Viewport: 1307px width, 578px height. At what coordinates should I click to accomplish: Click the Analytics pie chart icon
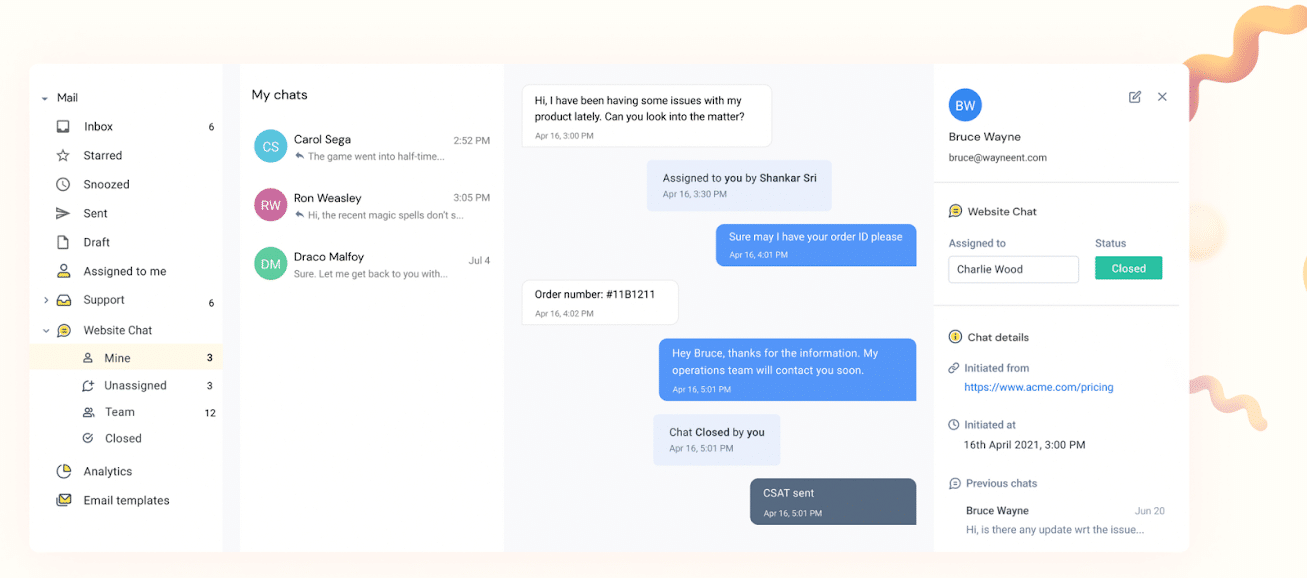click(x=64, y=471)
